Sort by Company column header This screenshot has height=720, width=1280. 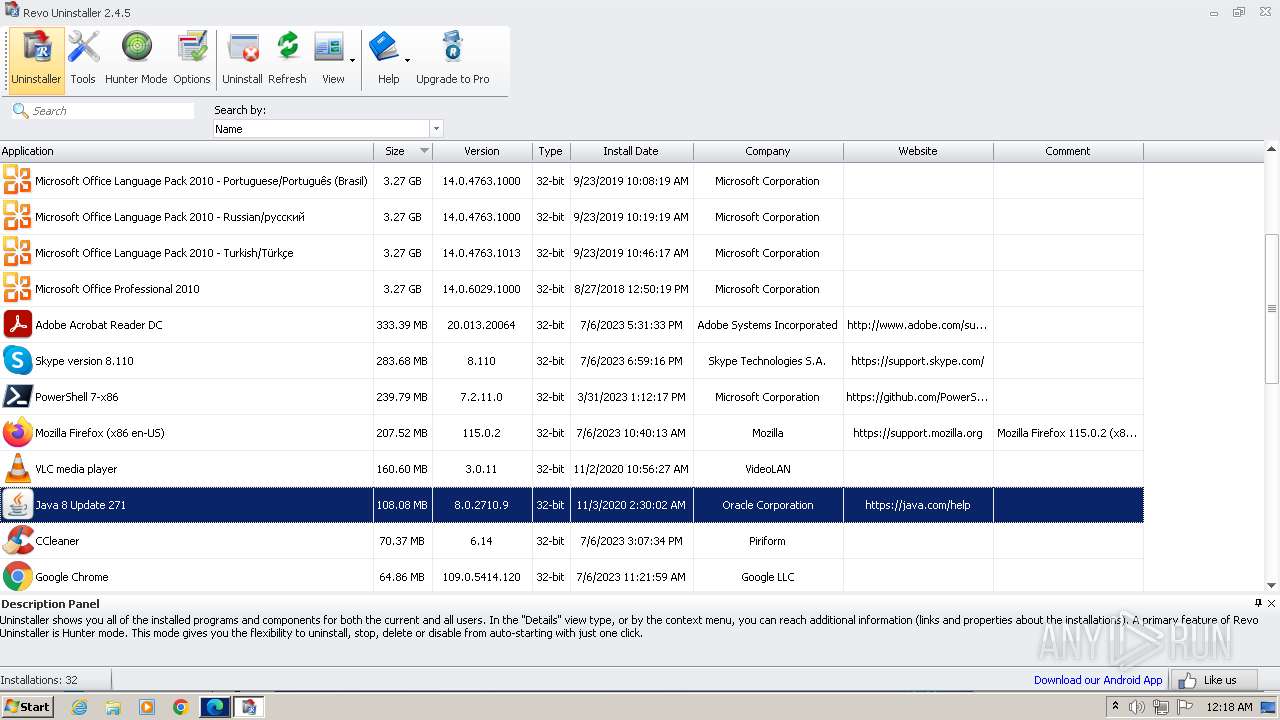pyautogui.click(x=768, y=151)
